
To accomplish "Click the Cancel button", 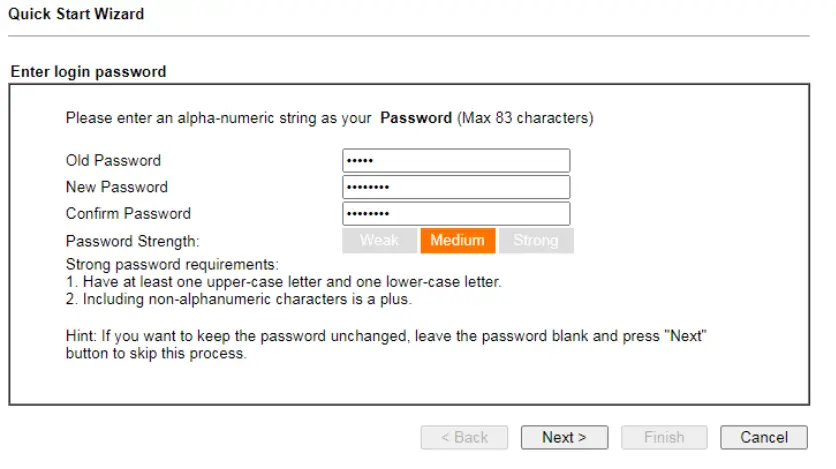I will tap(764, 437).
